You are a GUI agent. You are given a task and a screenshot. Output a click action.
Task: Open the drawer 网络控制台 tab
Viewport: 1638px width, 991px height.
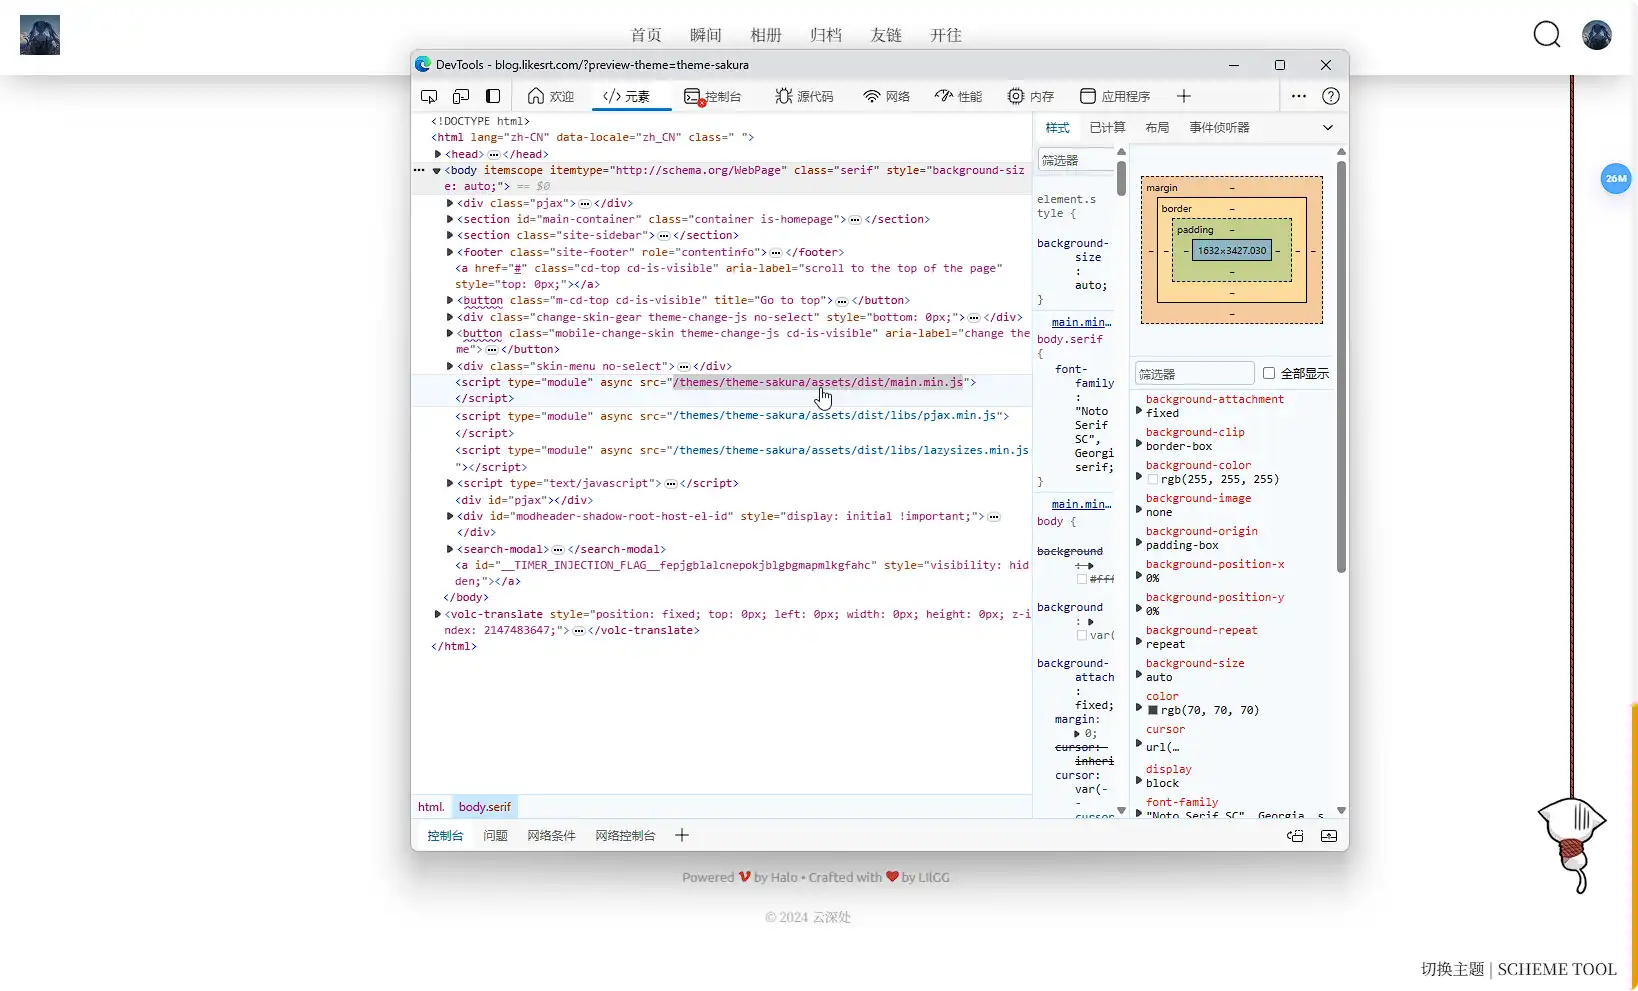point(625,836)
